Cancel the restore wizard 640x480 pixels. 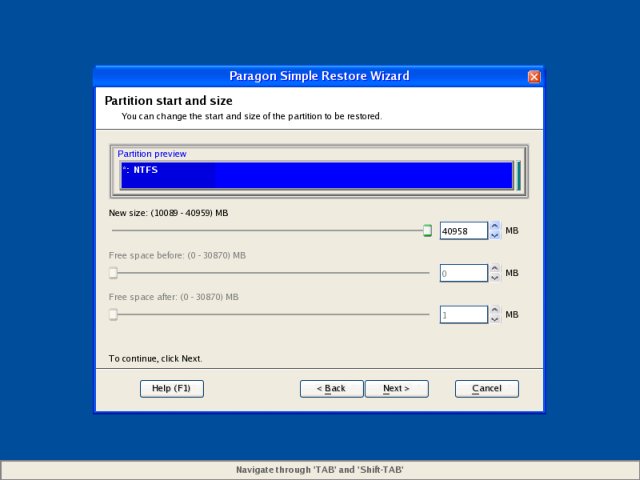pos(487,389)
